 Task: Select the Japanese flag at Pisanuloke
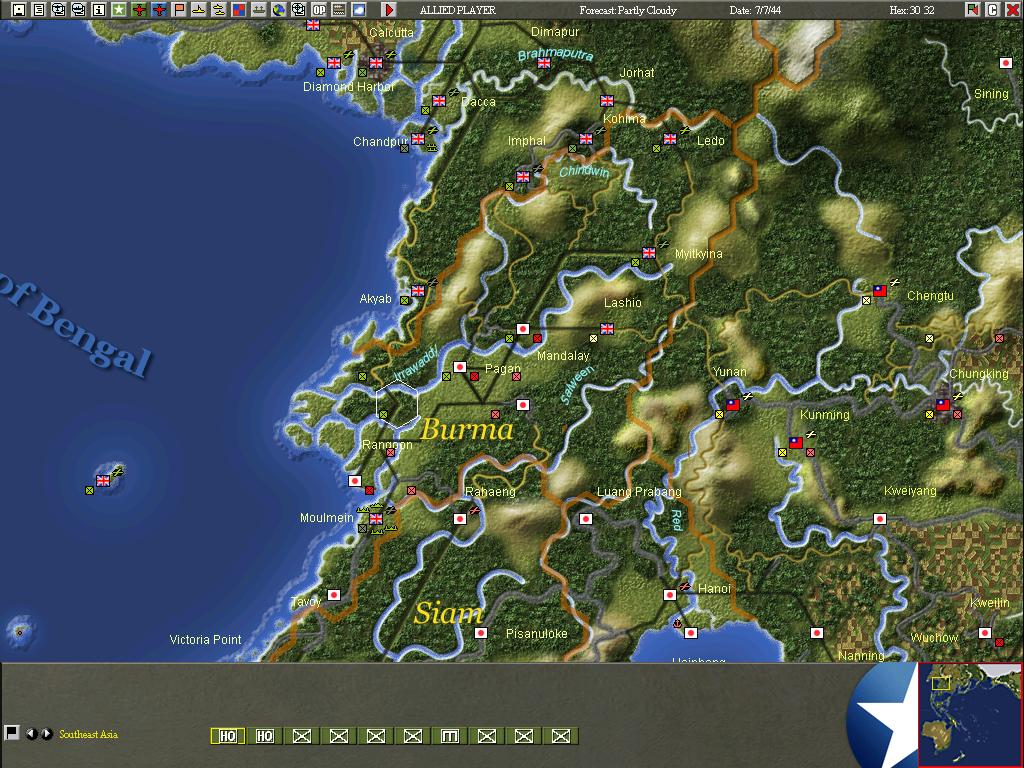pyautogui.click(x=481, y=633)
